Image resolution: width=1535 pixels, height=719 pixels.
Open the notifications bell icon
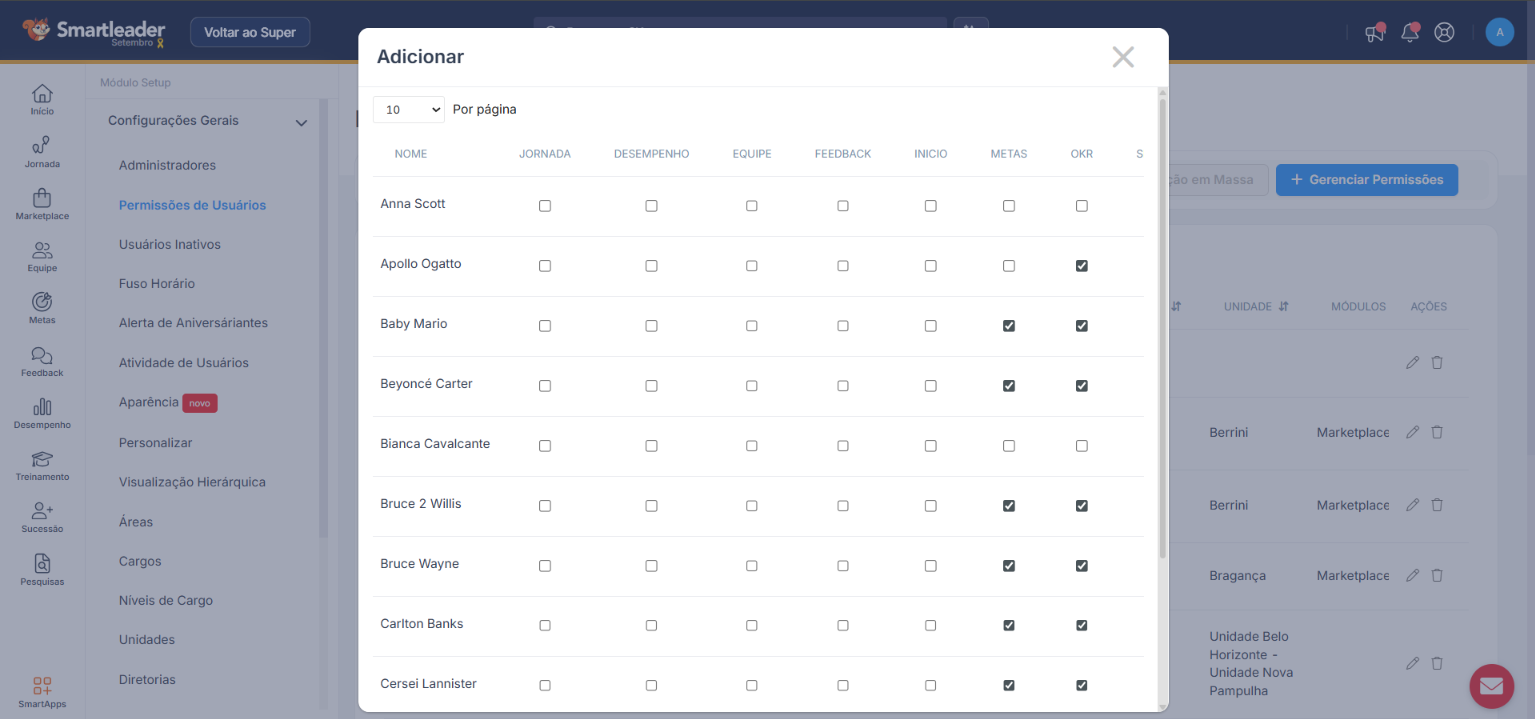click(x=1410, y=32)
